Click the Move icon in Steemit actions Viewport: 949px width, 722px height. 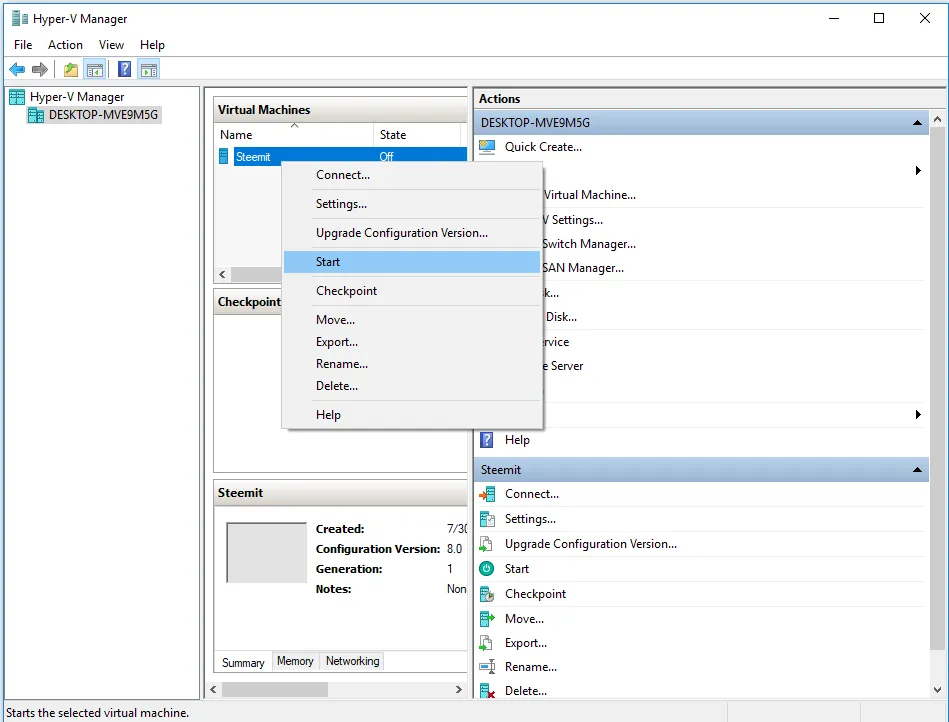(x=487, y=619)
